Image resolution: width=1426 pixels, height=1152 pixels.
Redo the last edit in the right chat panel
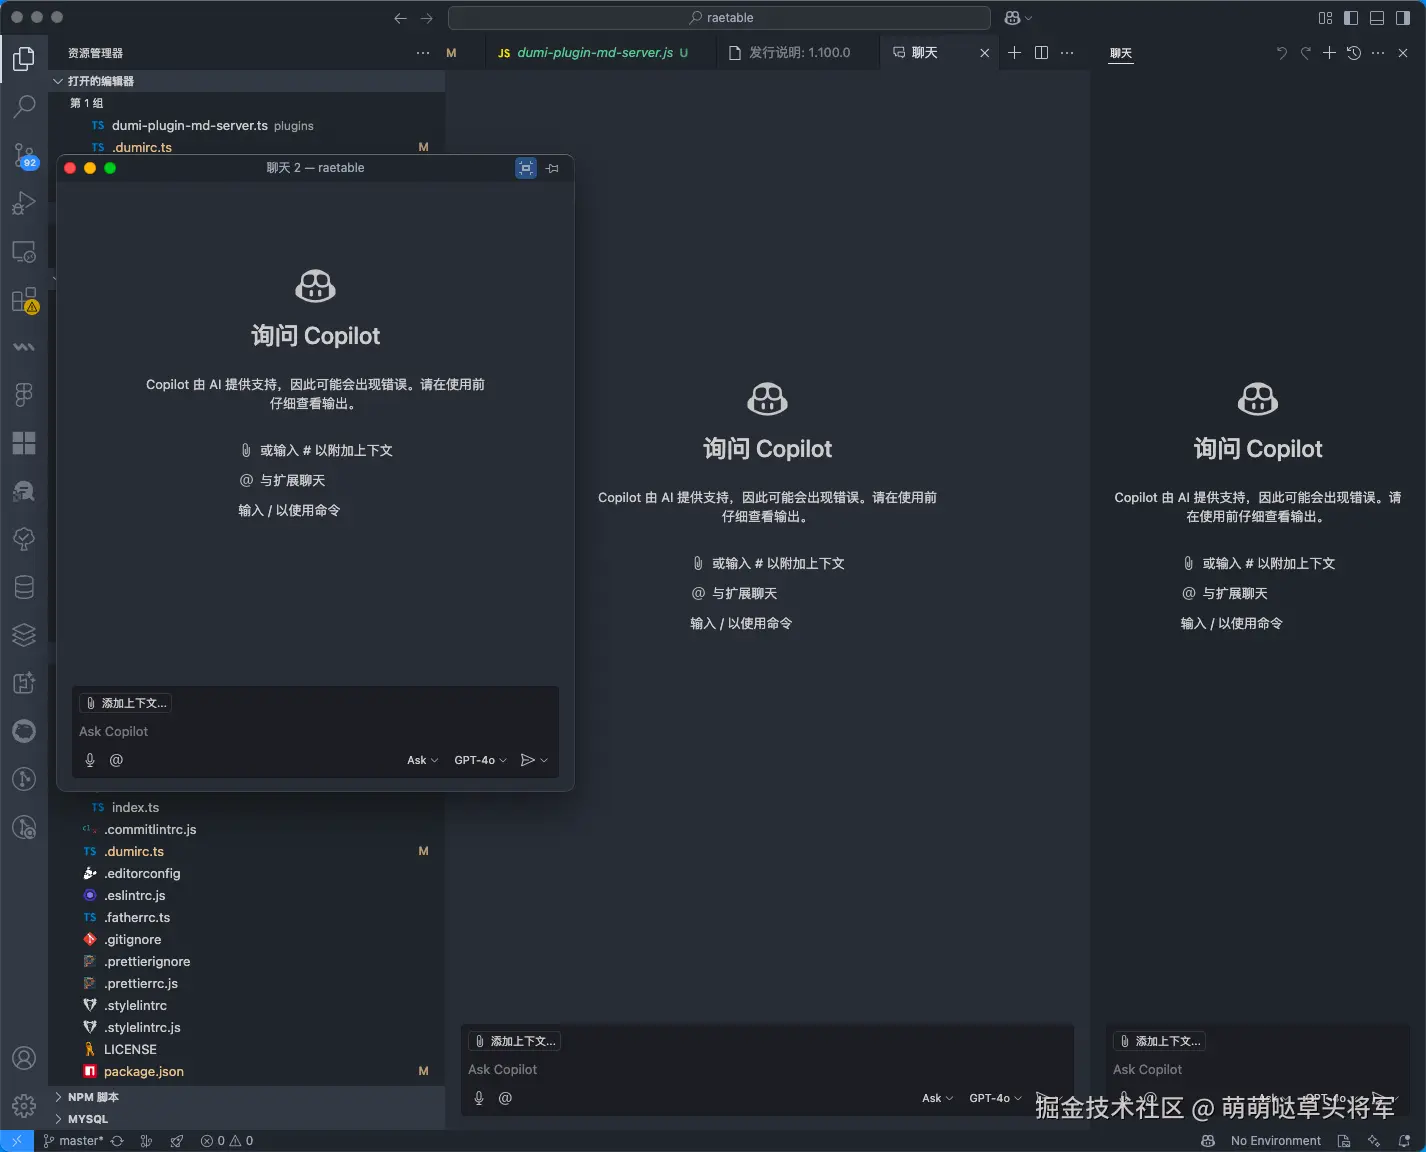[x=1306, y=53]
